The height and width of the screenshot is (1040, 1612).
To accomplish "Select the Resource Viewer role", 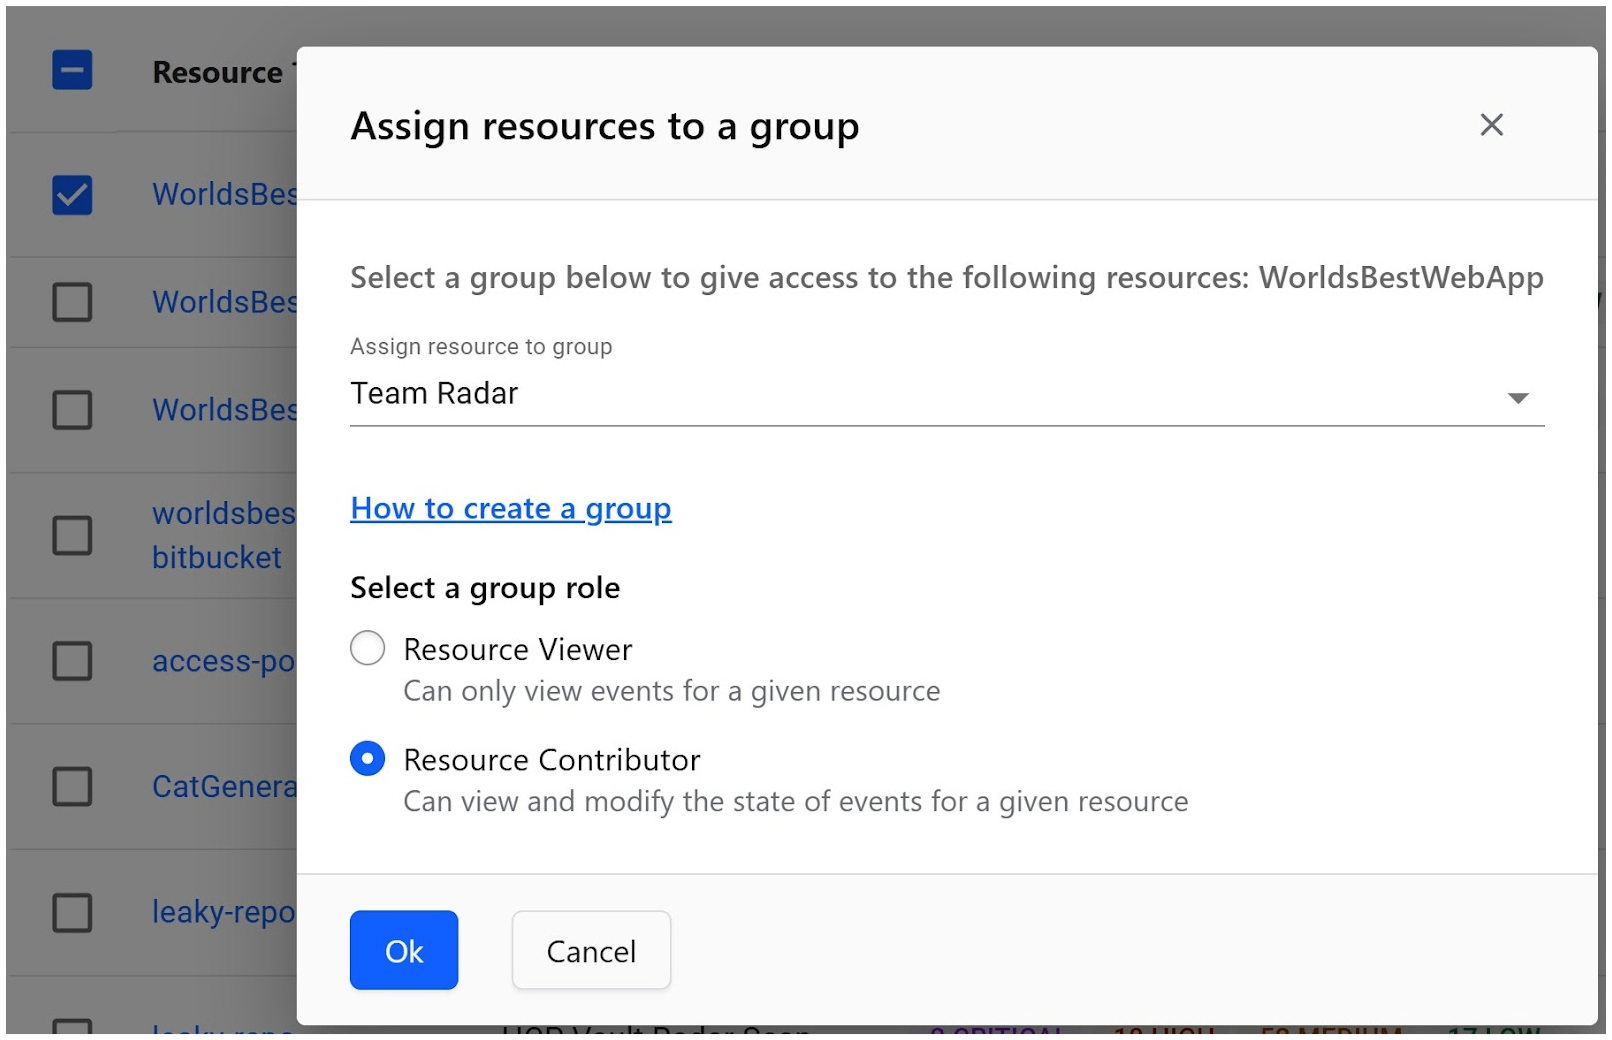I will (x=367, y=648).
